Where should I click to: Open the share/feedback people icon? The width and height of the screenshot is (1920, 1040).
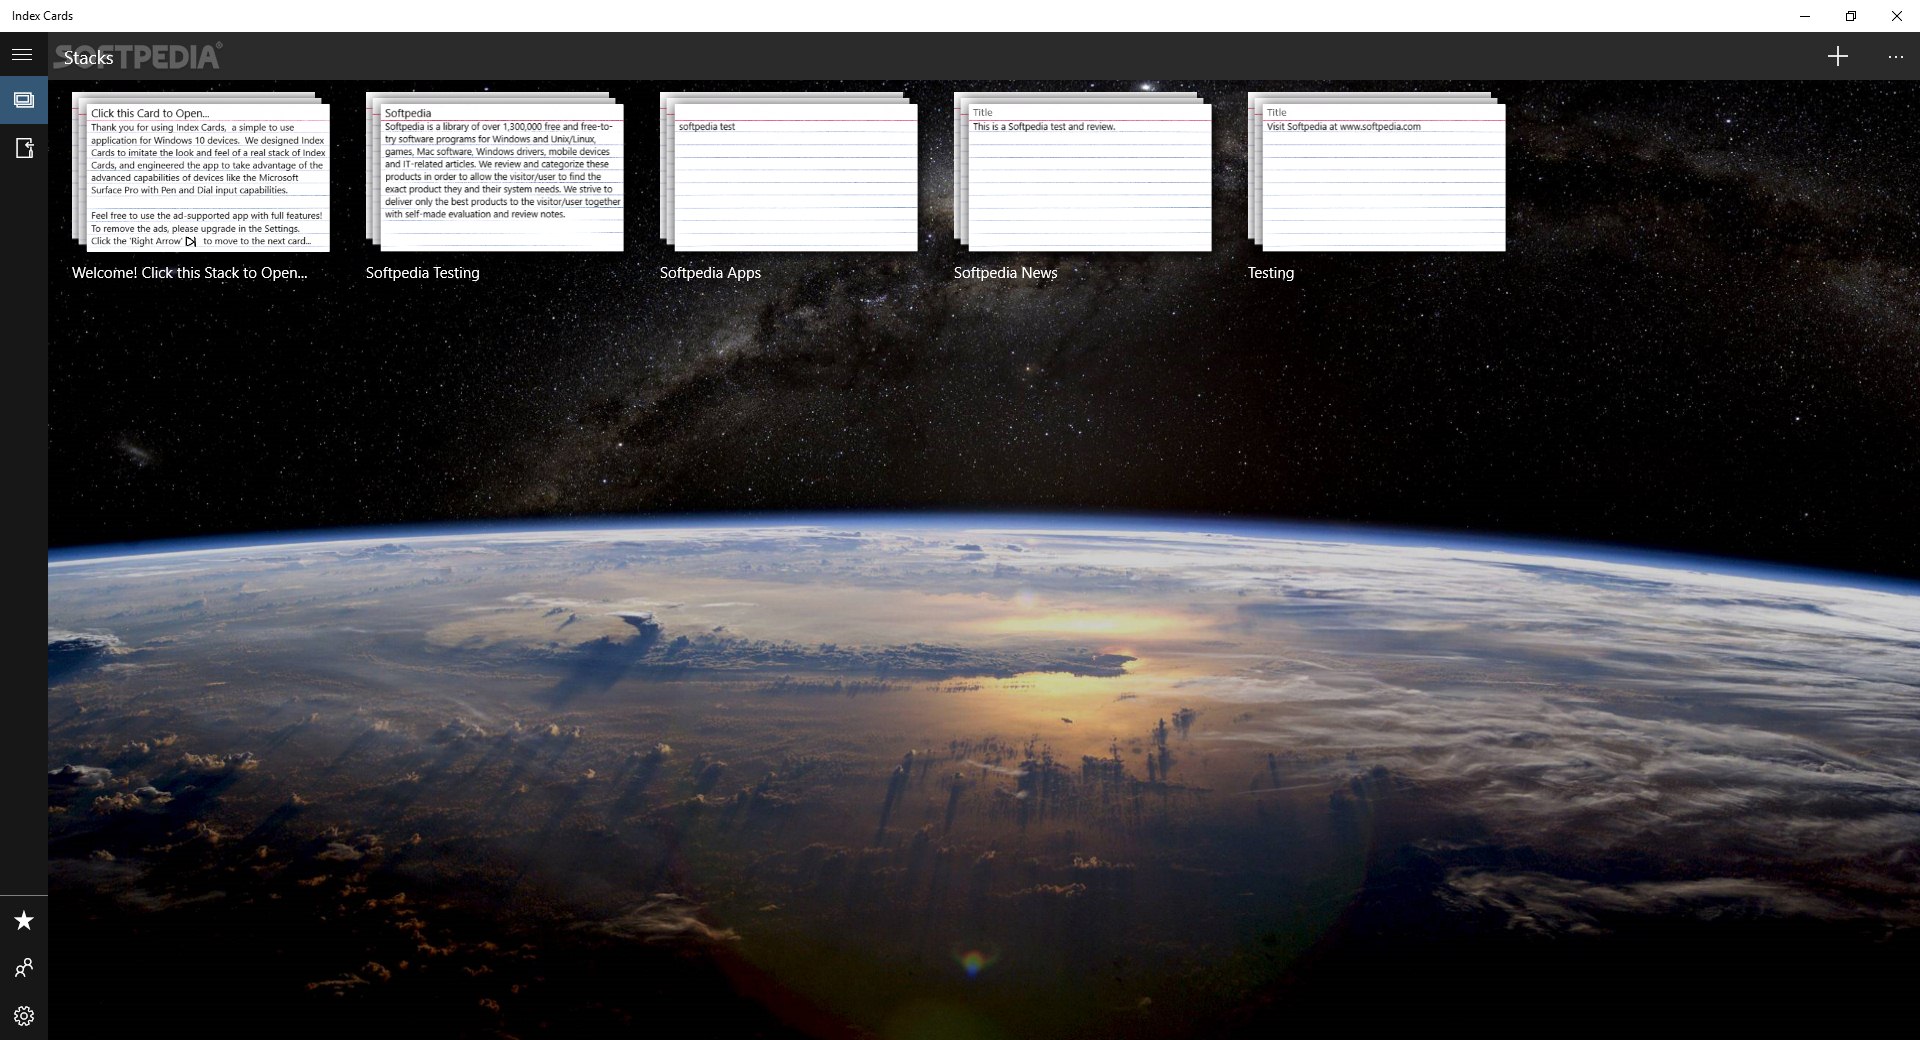pyautogui.click(x=23, y=968)
